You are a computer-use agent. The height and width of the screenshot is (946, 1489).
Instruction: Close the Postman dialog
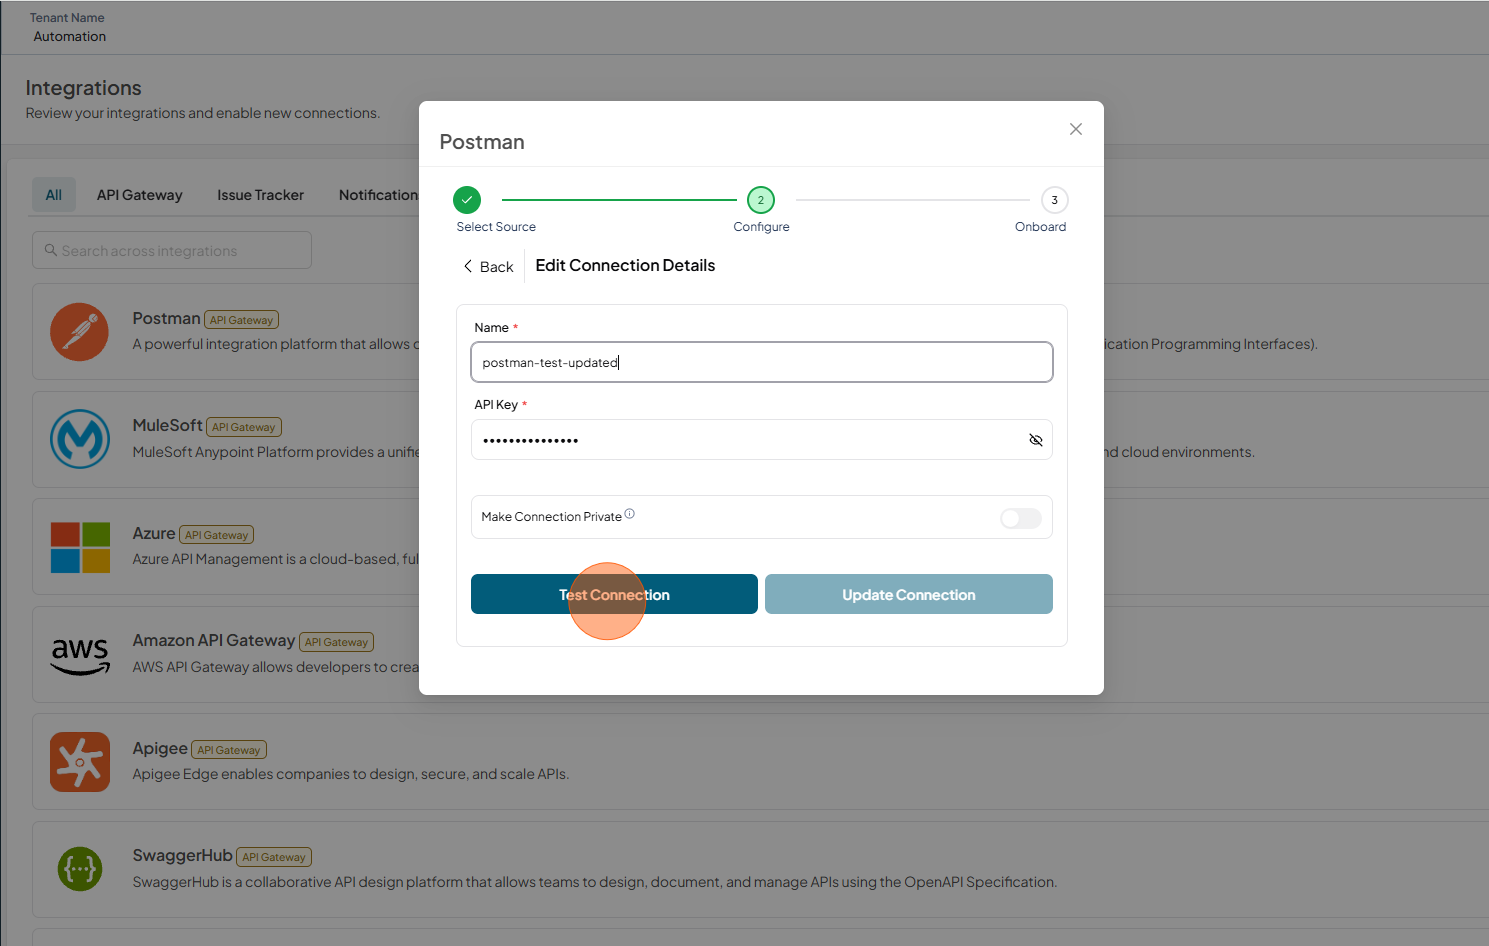click(x=1076, y=129)
